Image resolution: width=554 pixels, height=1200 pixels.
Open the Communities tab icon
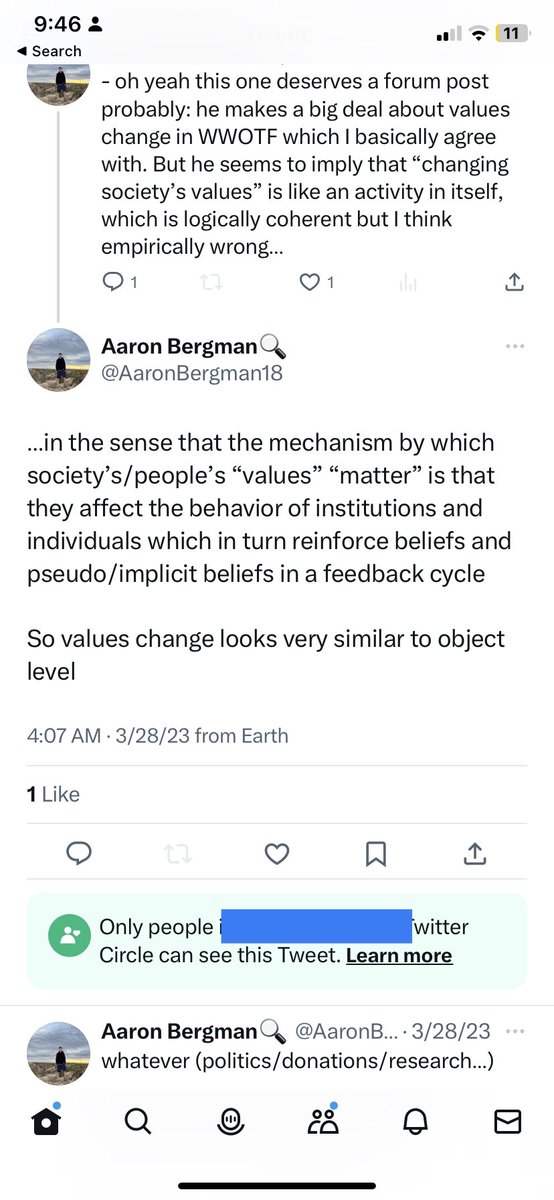click(322, 1122)
